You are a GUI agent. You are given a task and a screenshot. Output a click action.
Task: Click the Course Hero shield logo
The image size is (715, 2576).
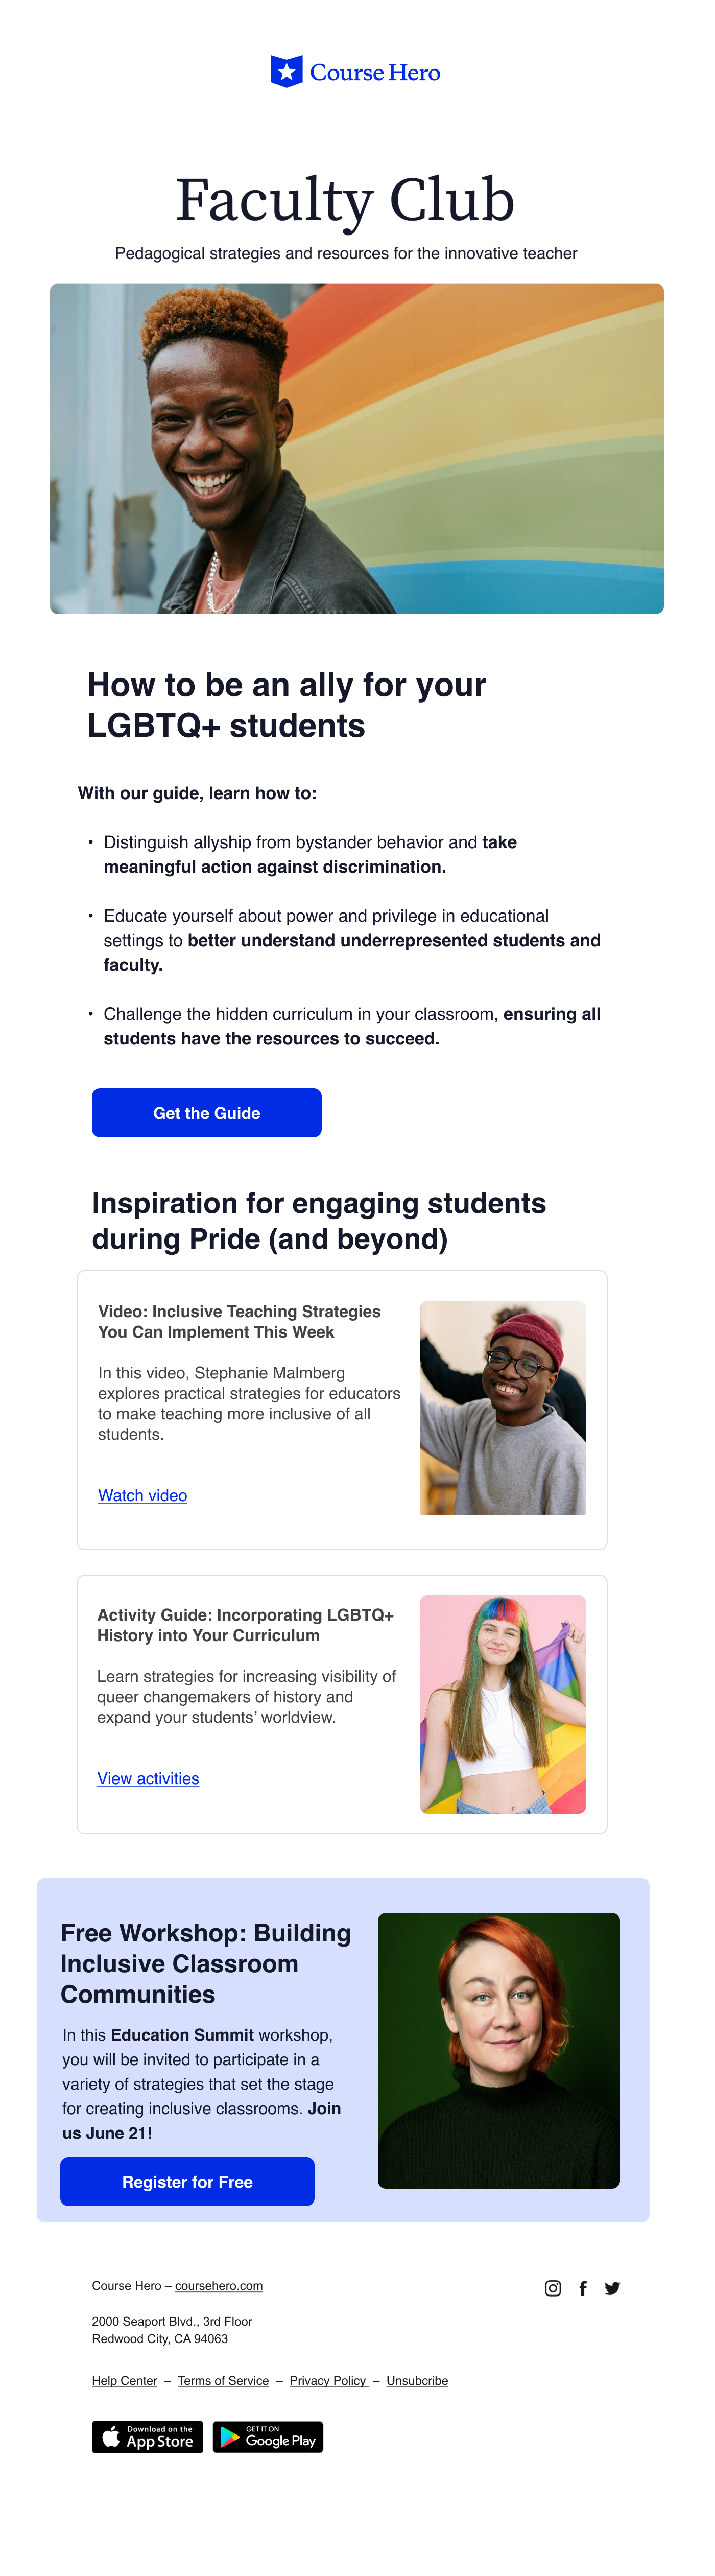286,72
